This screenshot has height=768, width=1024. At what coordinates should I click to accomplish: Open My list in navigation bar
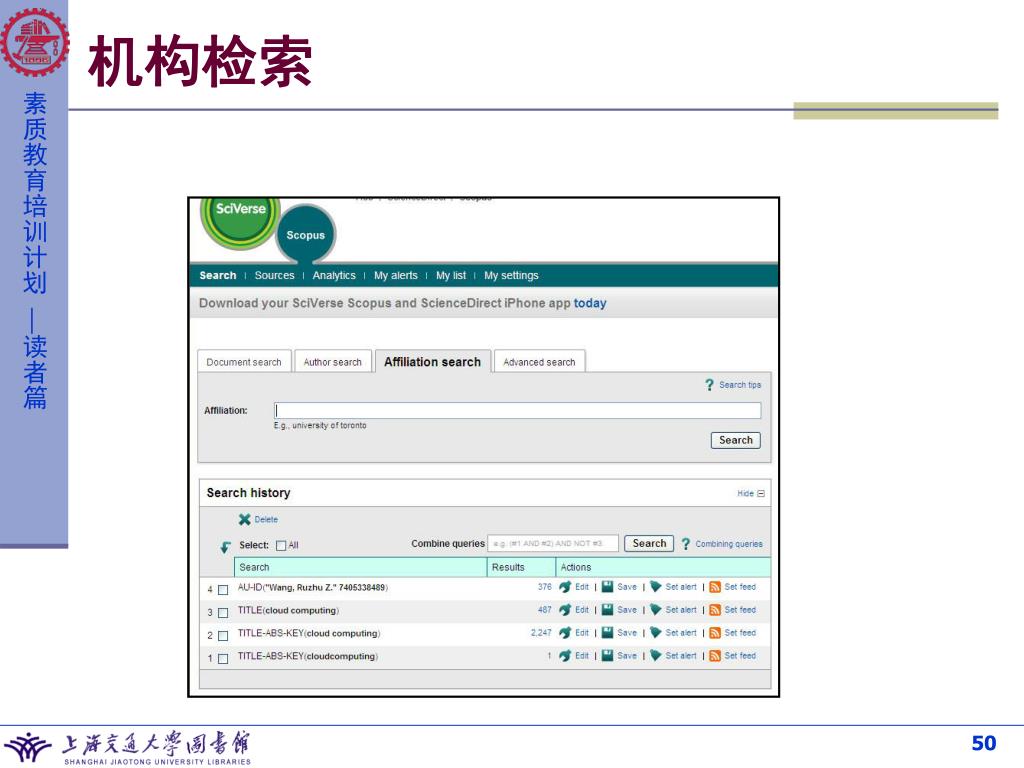[451, 275]
